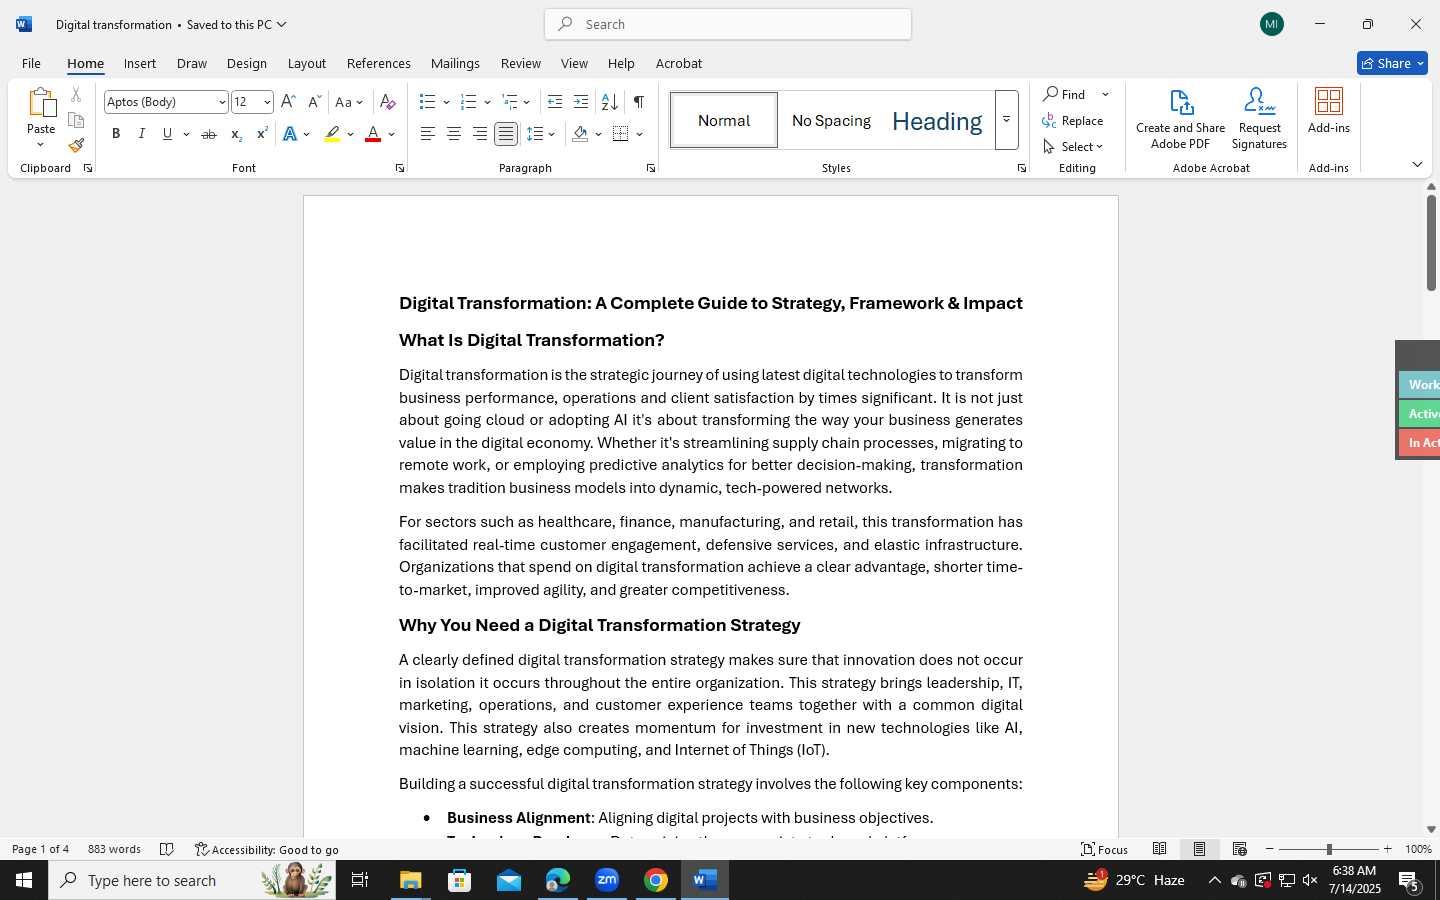Open Select dropdown in Editing

[x=1073, y=146]
